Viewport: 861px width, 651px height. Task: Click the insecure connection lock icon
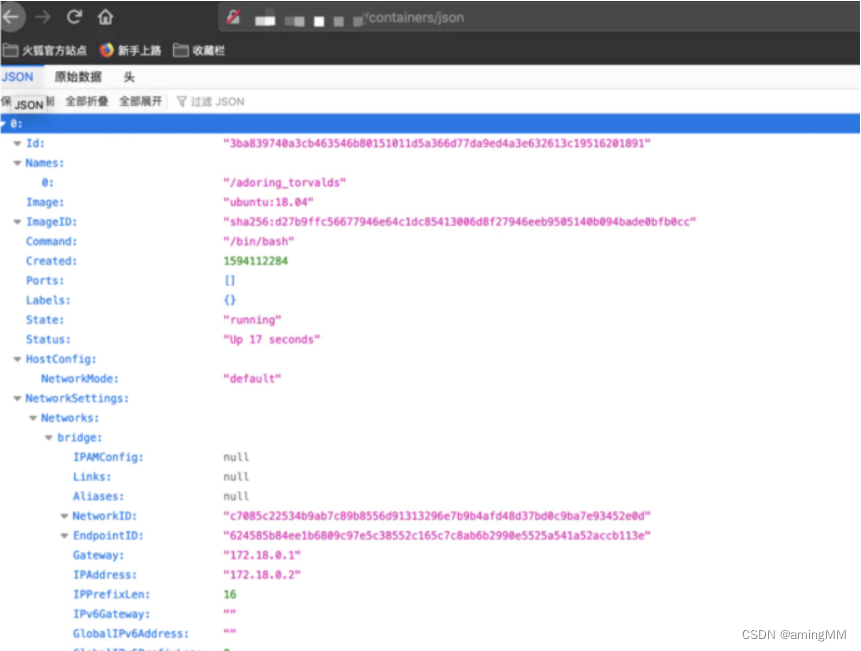point(234,17)
